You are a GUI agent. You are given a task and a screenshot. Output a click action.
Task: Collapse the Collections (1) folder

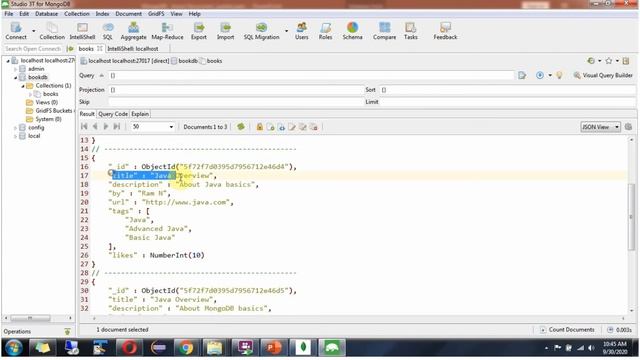(23, 86)
